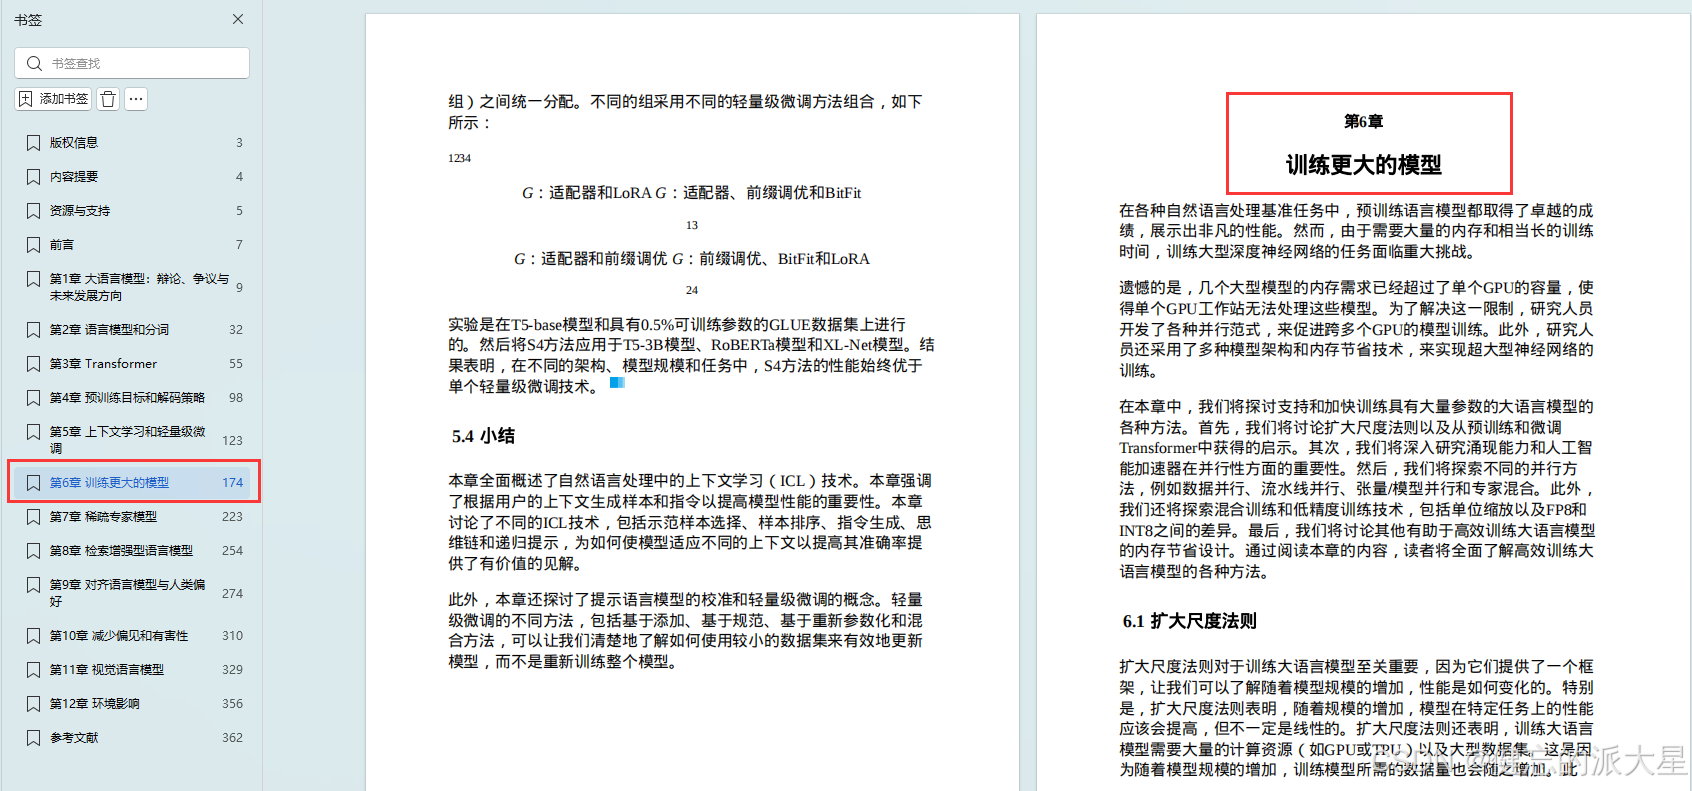This screenshot has height=791, width=1692.
Task: Click the magnifier icon in bookmark search
Action: [34, 63]
